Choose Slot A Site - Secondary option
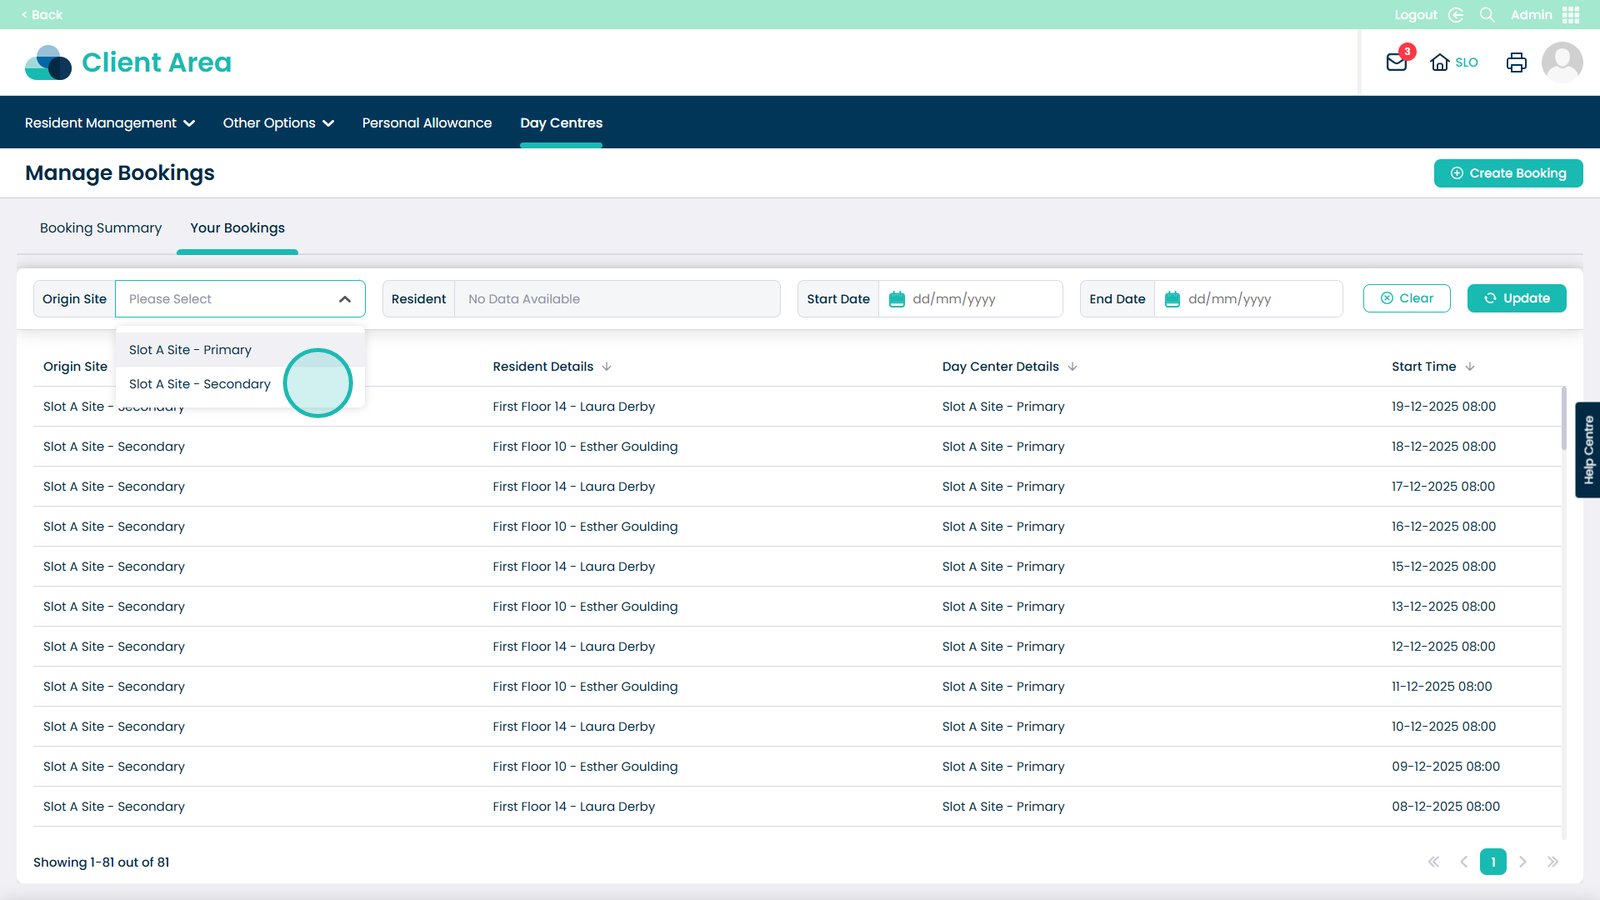Image resolution: width=1600 pixels, height=900 pixels. click(x=200, y=384)
